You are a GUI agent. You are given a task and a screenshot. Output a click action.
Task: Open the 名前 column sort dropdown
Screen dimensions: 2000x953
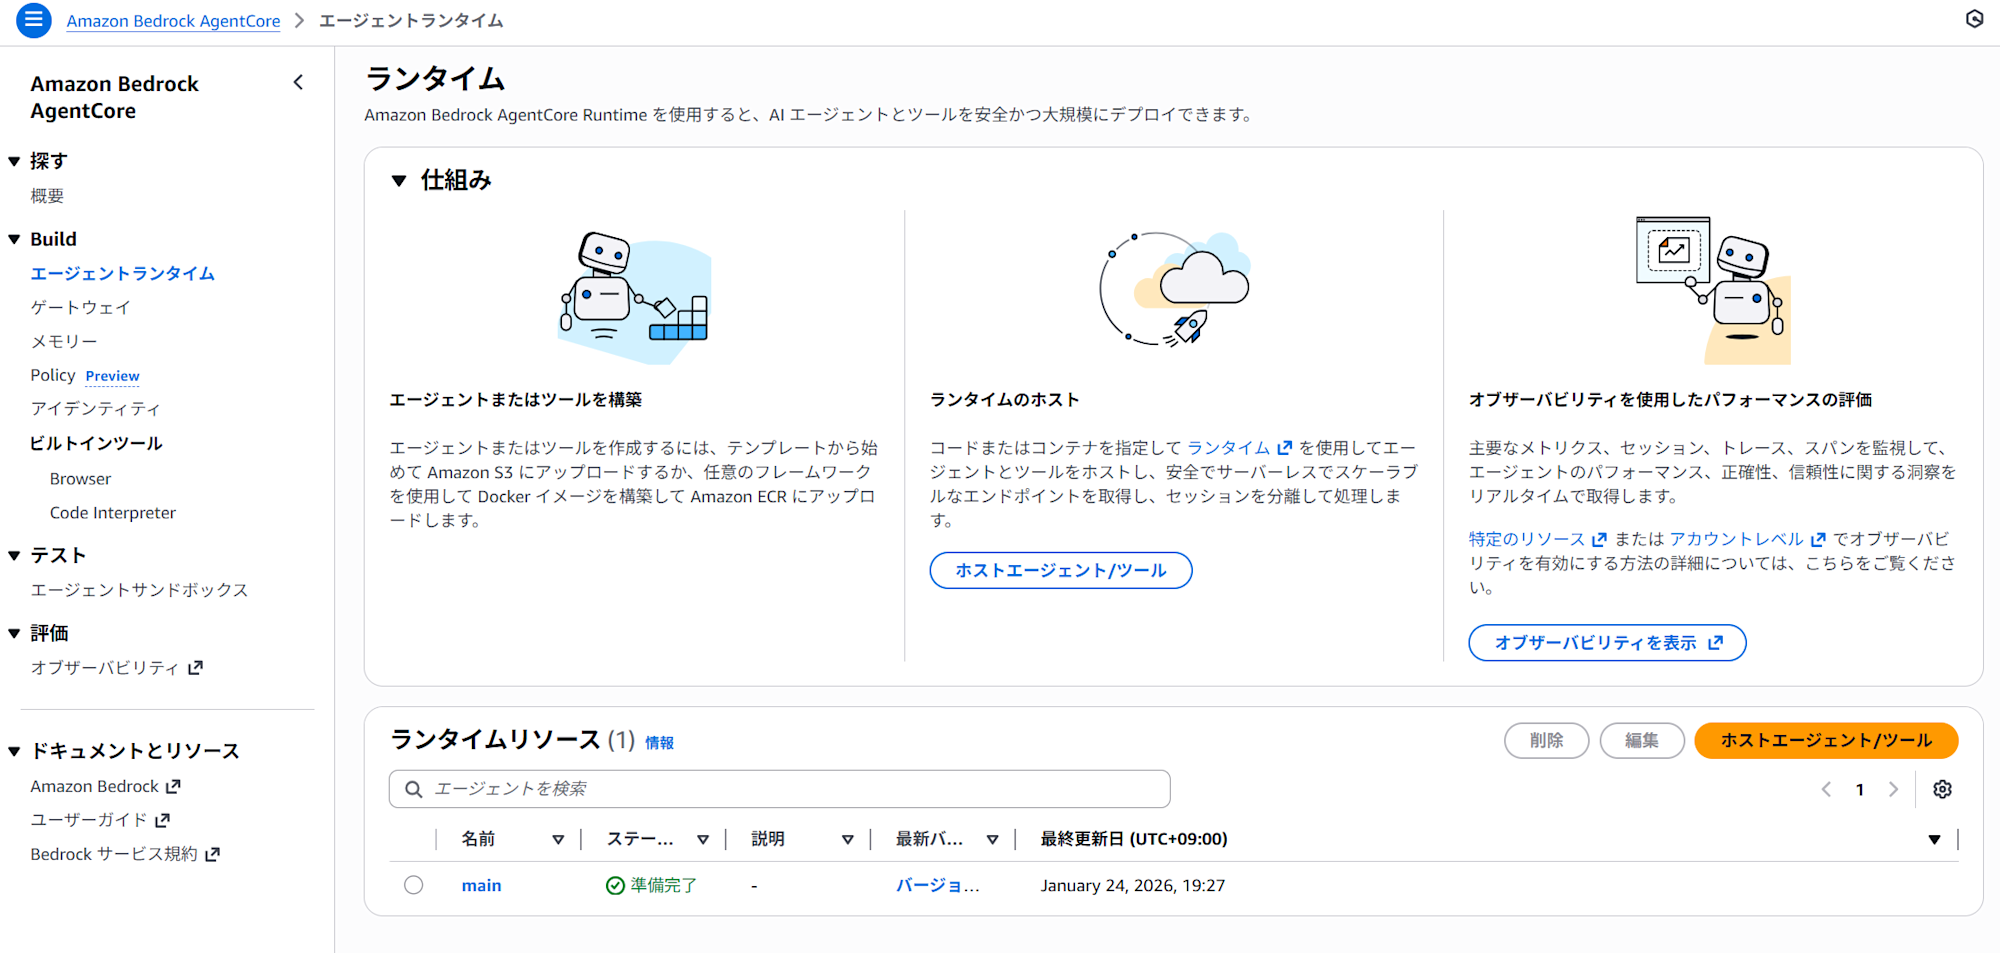click(x=558, y=838)
